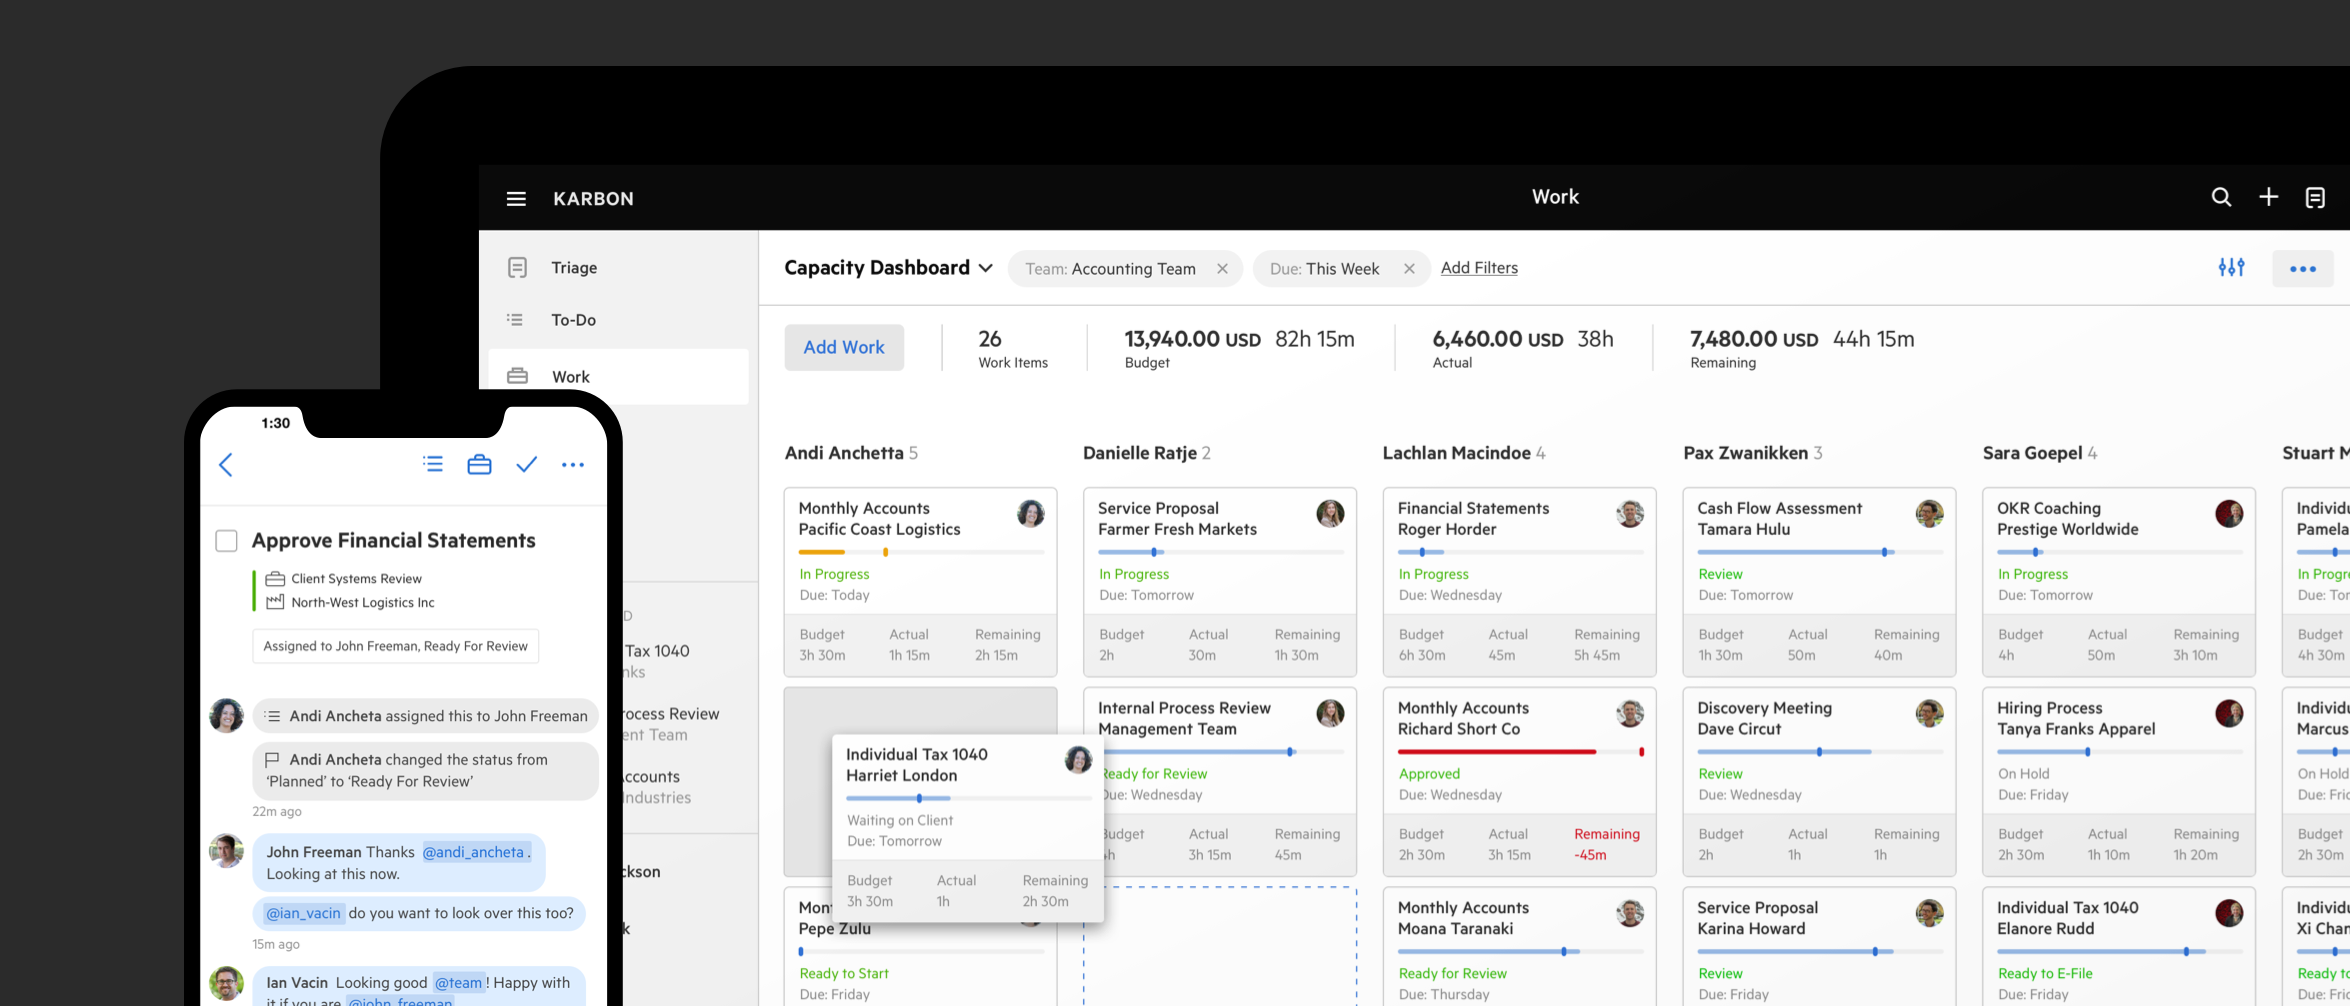Click the 26 Work Items count
This screenshot has width=2350, height=1006.
point(1012,349)
